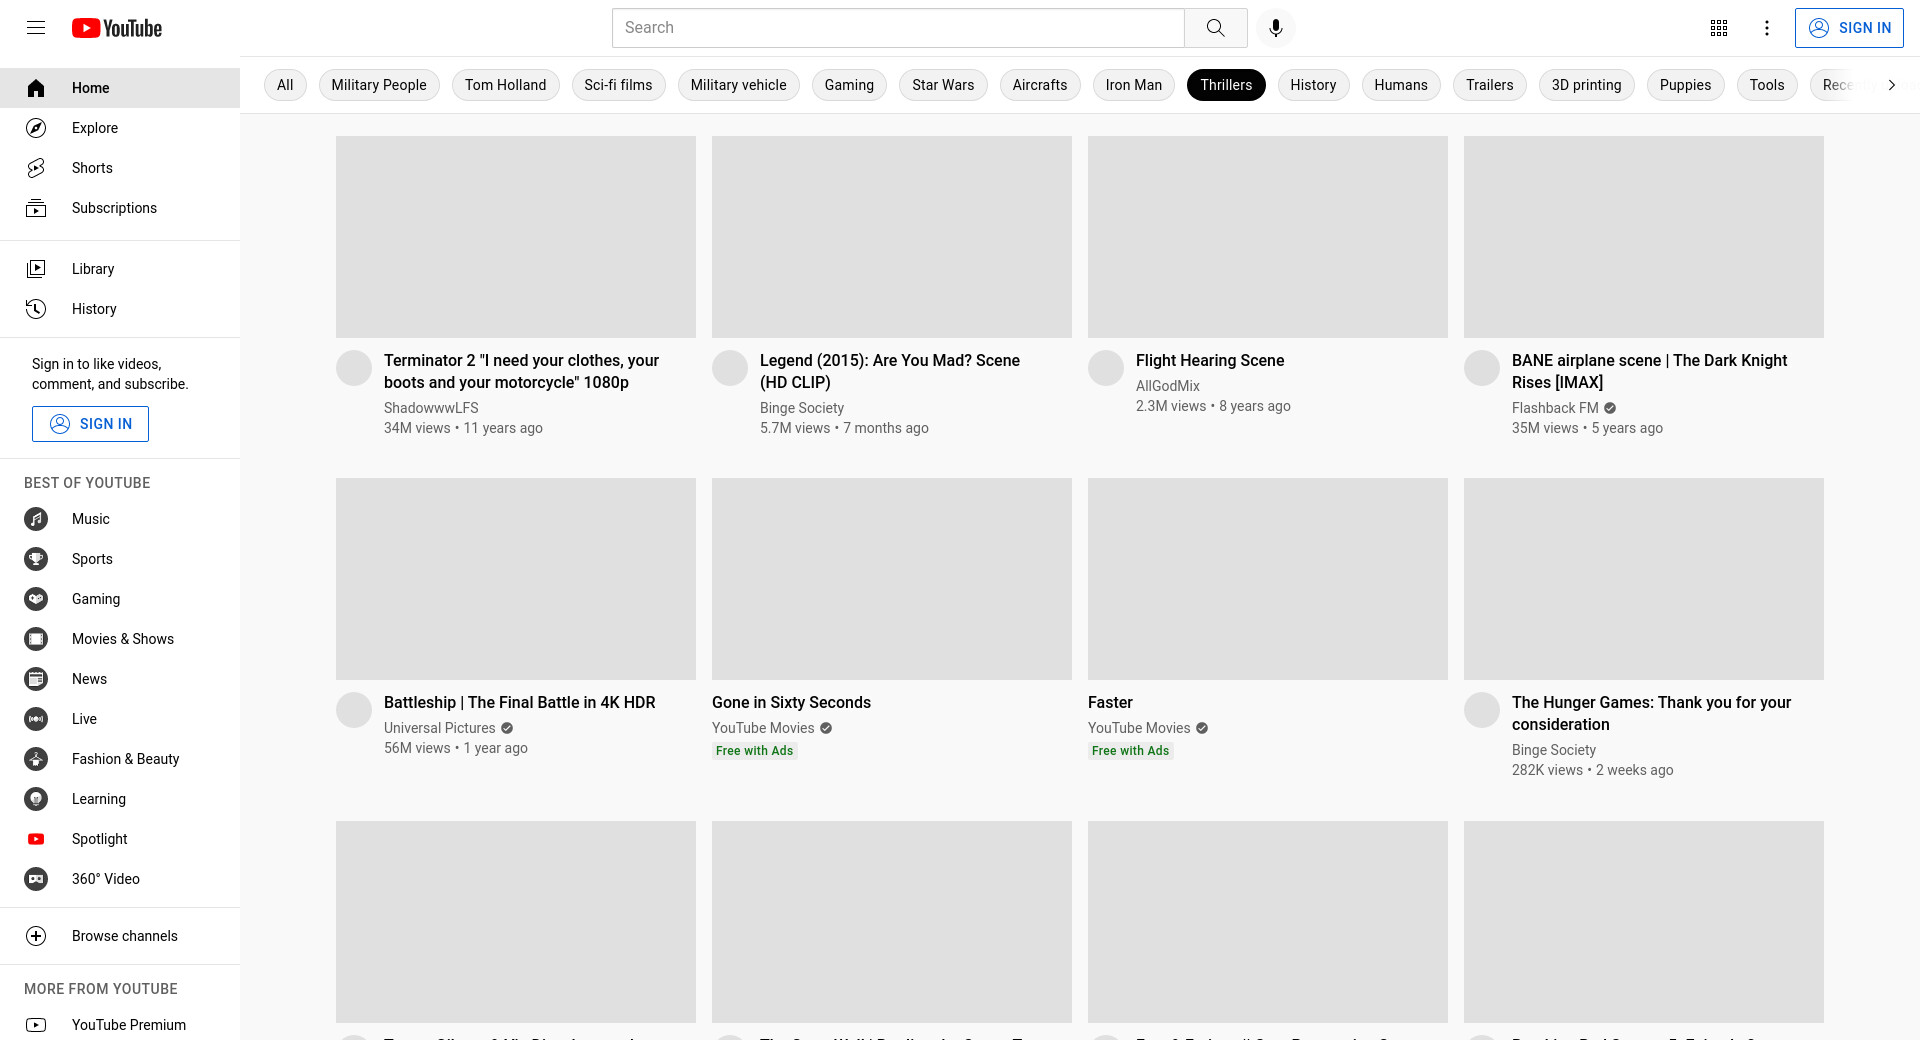Click the Explore compass icon
Screen dimensions: 1920x1040
point(36,128)
